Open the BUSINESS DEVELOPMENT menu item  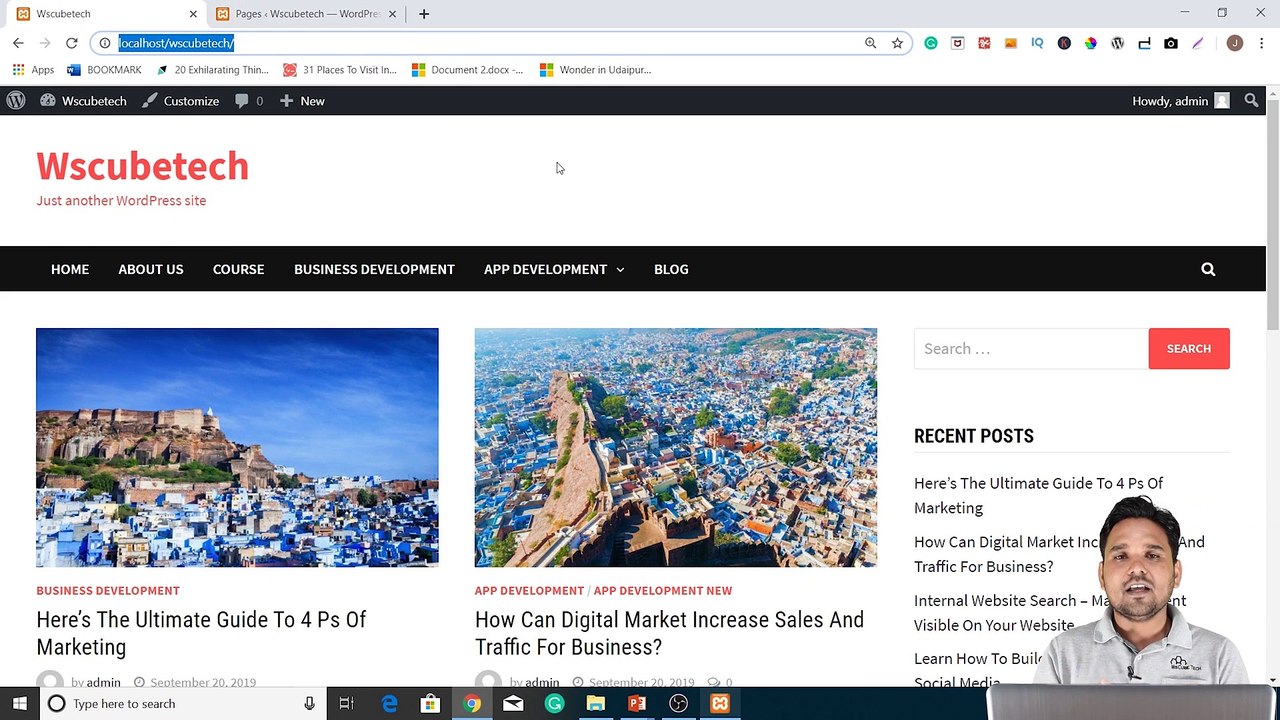click(374, 269)
